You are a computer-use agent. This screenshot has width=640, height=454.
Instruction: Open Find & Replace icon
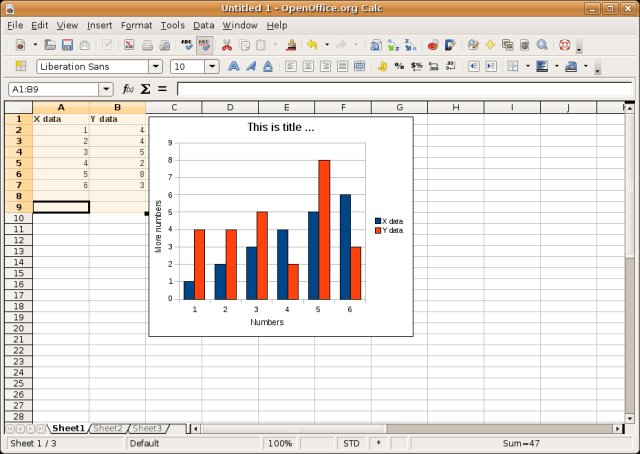click(473, 45)
